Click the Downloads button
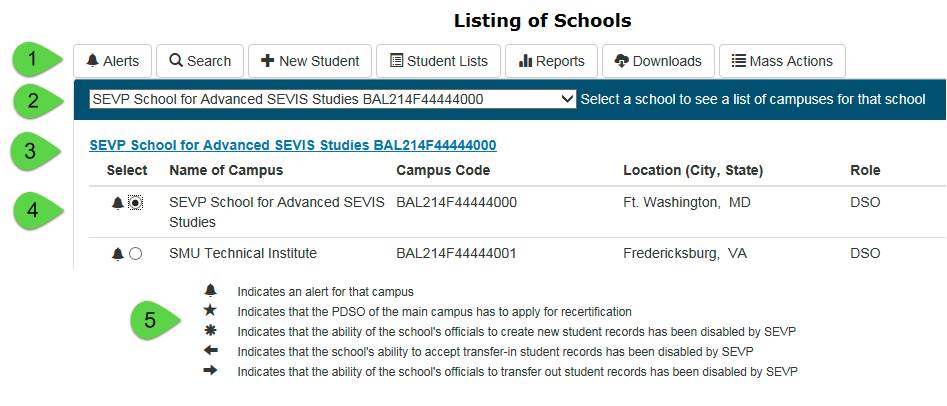Viewport: 947px width, 406px height. pyautogui.click(x=658, y=61)
